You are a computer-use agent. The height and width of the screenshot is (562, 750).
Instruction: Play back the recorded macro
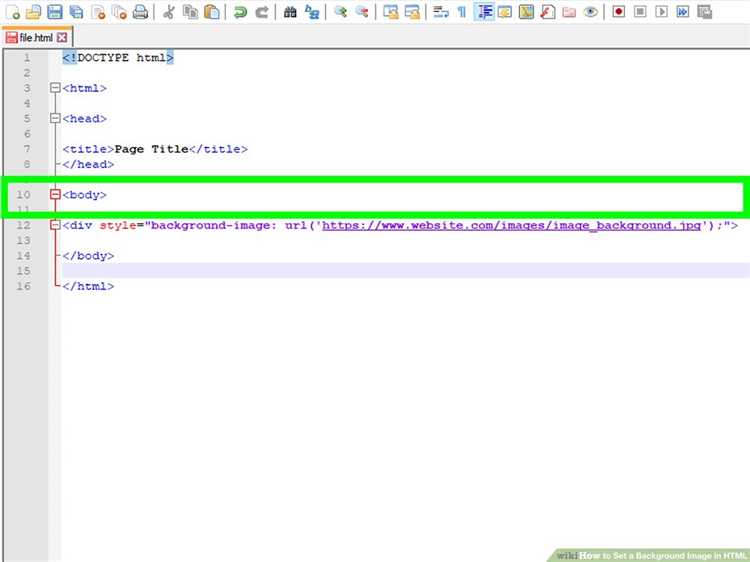coord(661,12)
